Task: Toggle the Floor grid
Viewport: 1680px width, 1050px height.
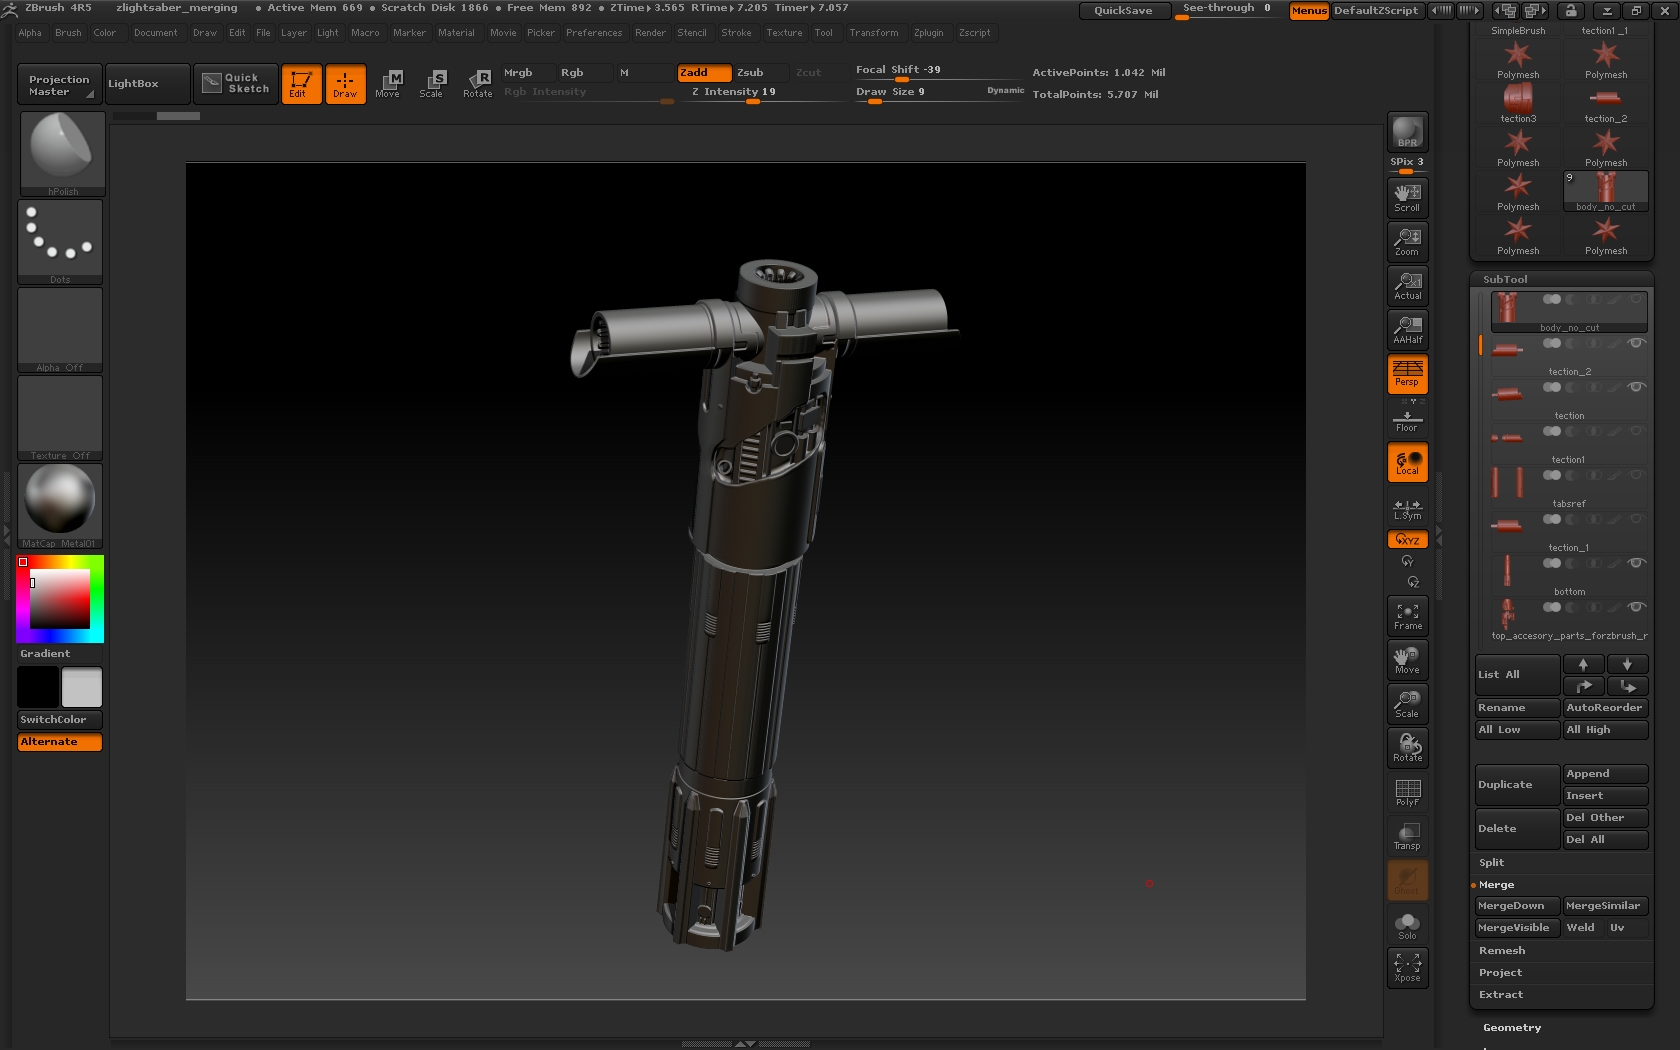Action: click(1407, 420)
